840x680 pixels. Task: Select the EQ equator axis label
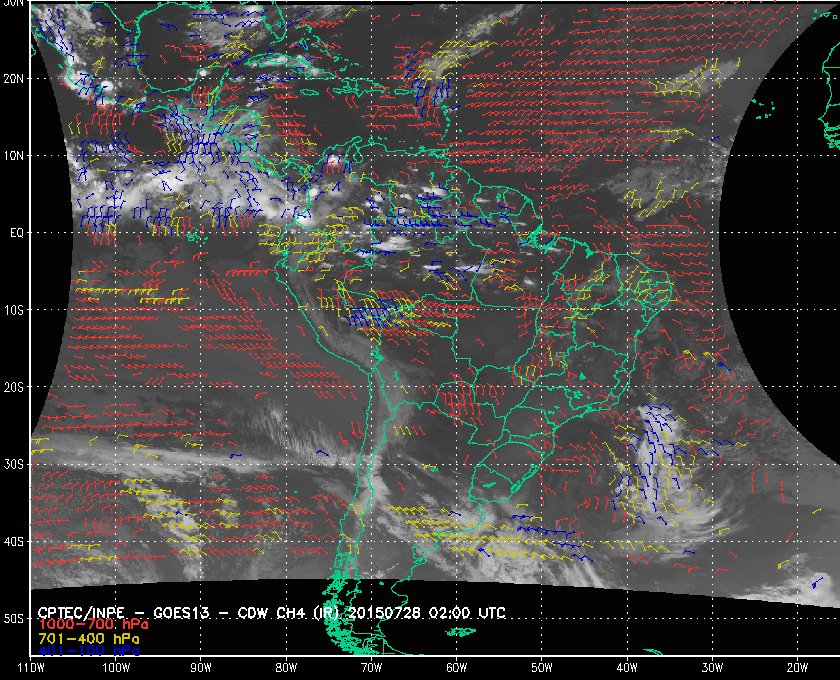click(17, 233)
